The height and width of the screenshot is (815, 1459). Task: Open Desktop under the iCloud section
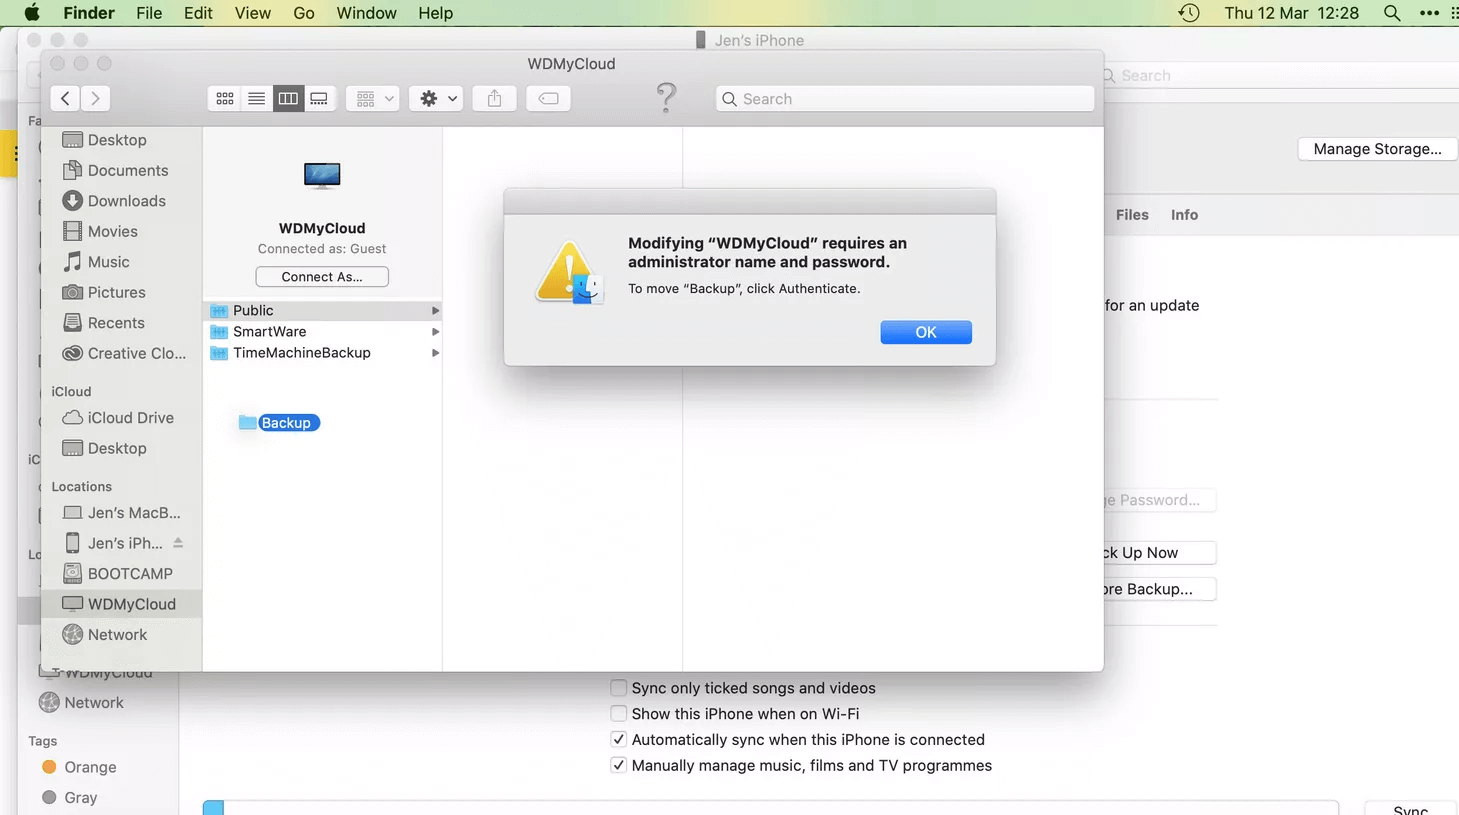coord(105,448)
